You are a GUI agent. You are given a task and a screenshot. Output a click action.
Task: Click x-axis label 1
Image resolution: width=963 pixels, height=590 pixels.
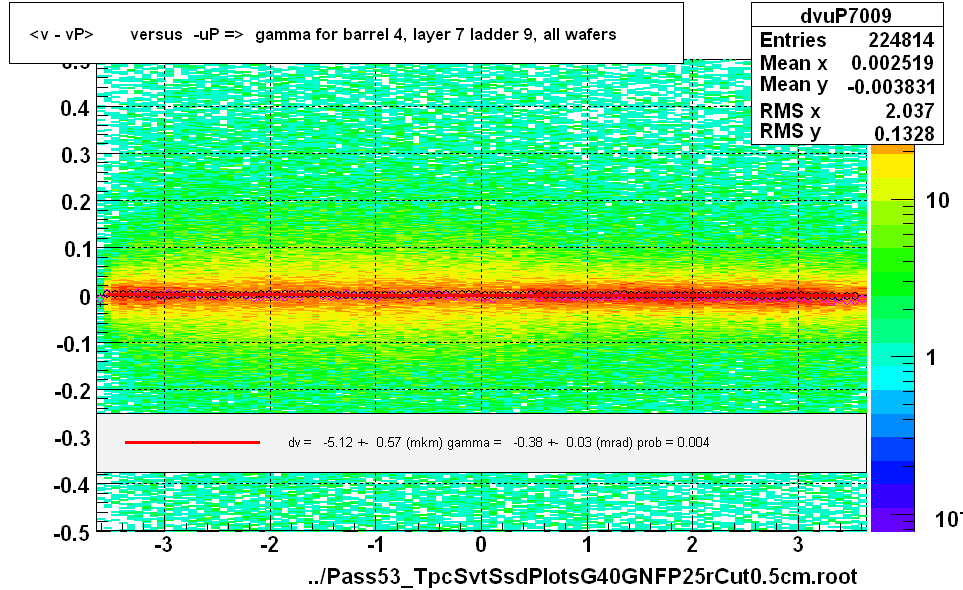pos(587,545)
